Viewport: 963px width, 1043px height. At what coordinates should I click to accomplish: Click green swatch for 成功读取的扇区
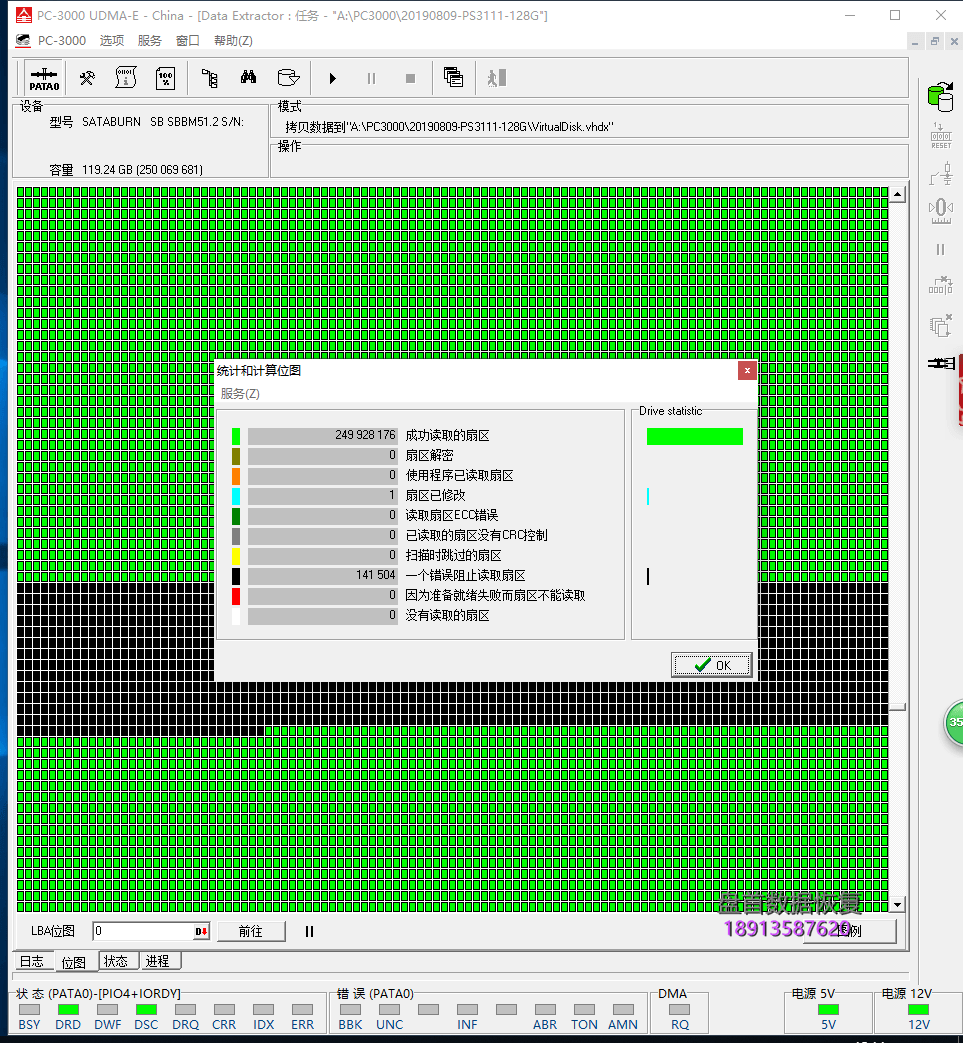click(x=236, y=436)
